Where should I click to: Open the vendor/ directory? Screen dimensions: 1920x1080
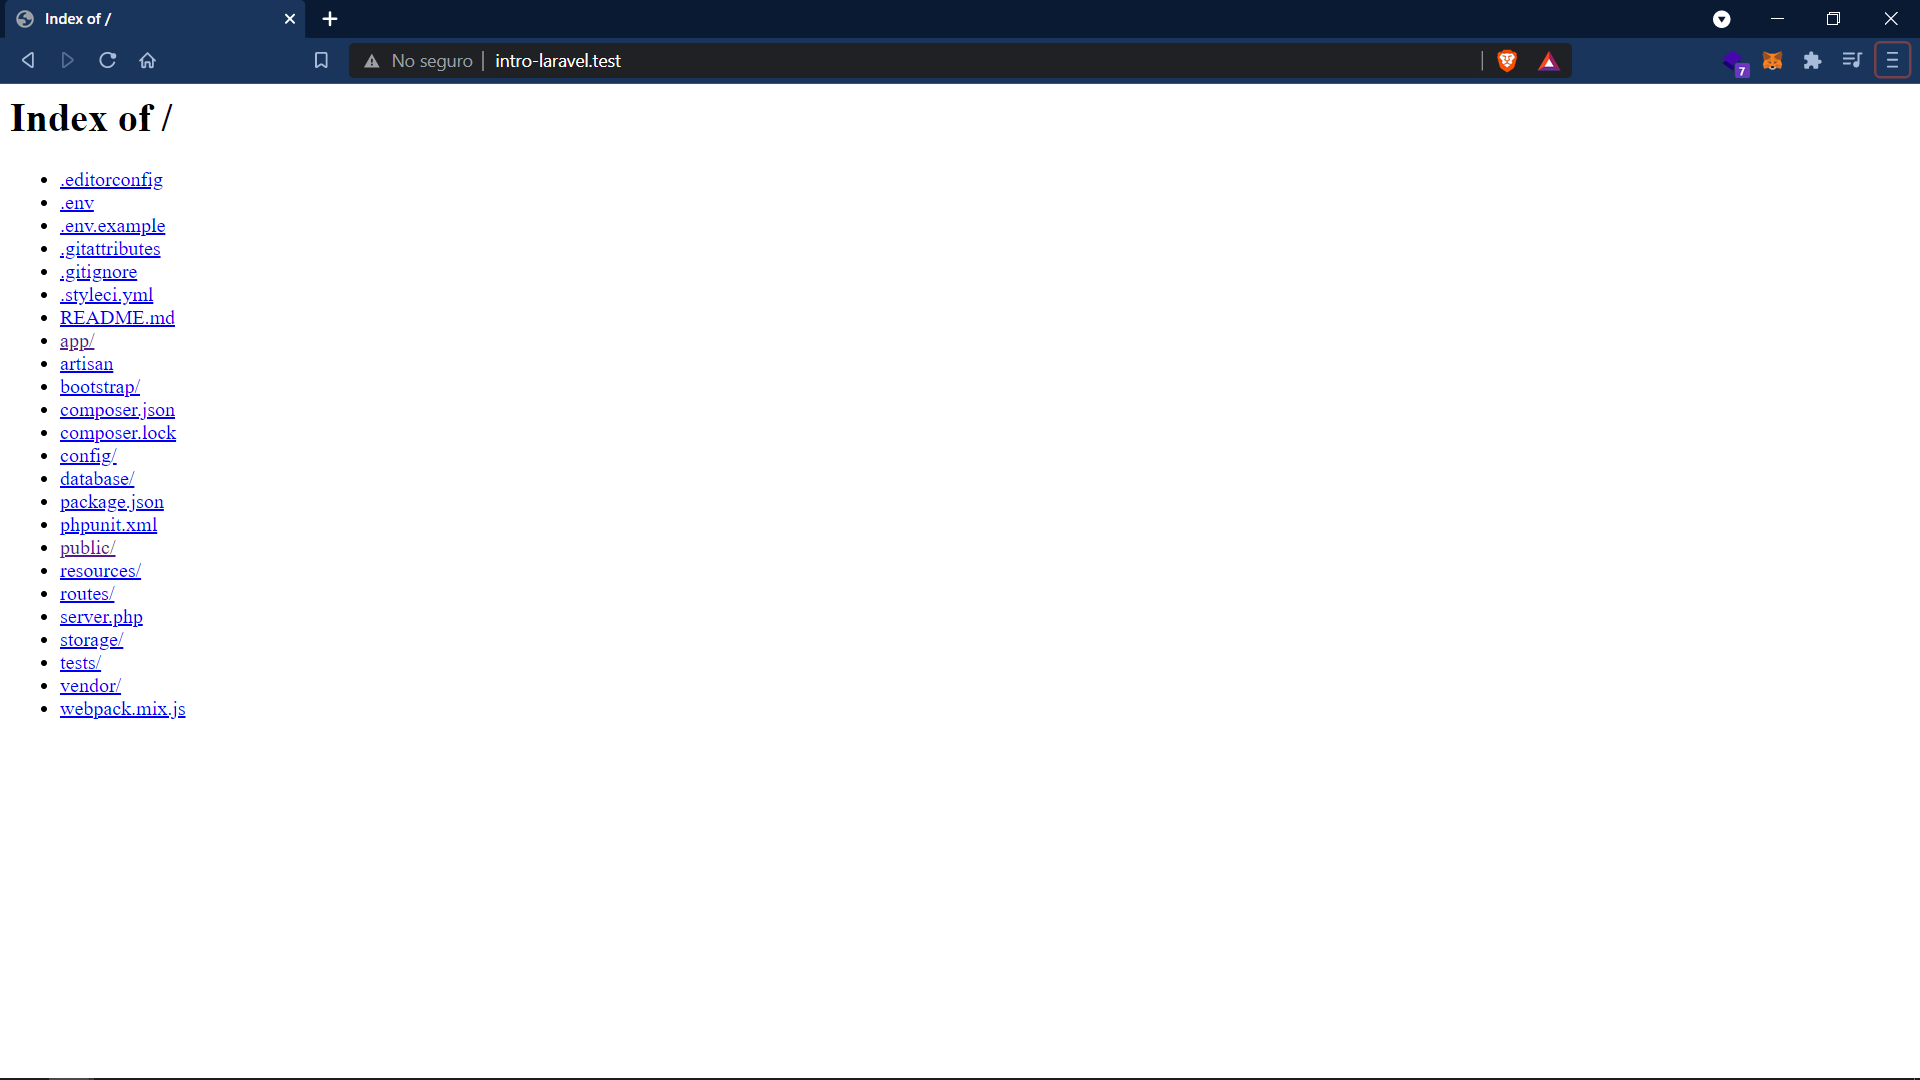pos(90,686)
